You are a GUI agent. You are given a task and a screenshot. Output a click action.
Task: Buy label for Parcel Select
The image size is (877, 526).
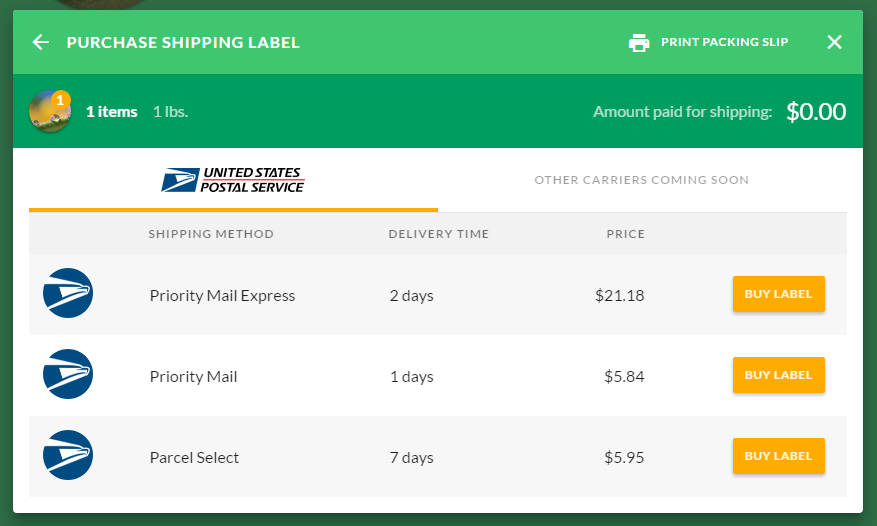778,456
